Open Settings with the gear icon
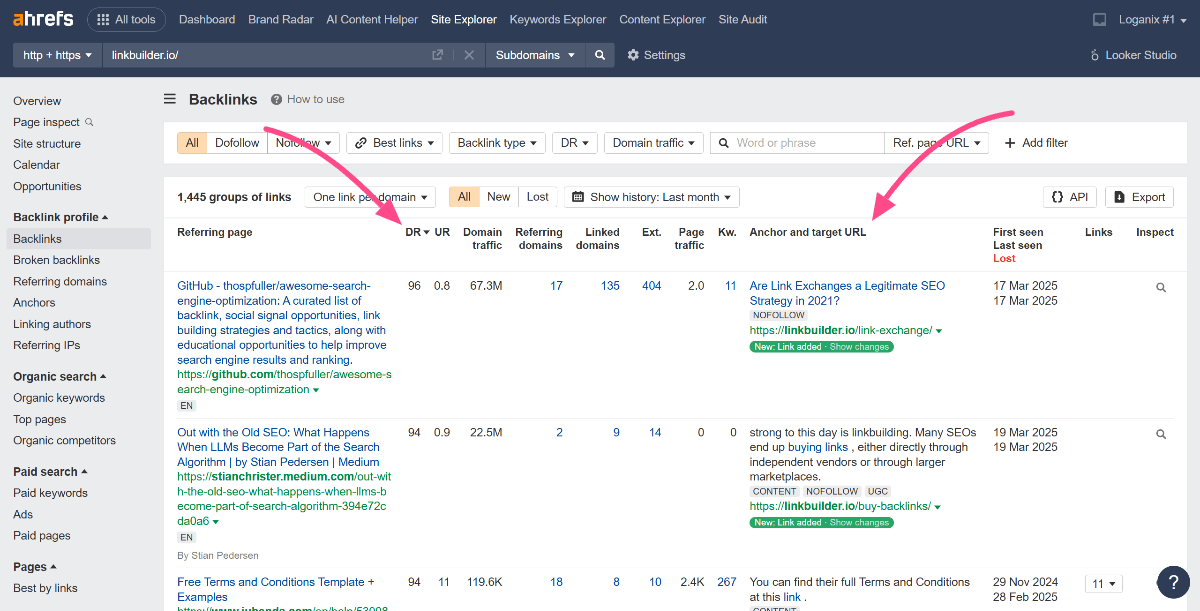Image resolution: width=1200 pixels, height=611 pixels. [656, 55]
